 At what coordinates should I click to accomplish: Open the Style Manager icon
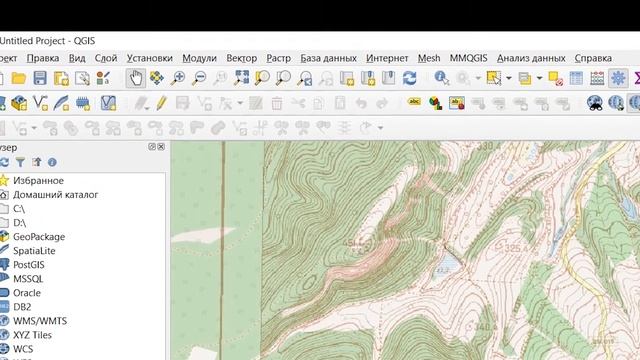[104, 78]
